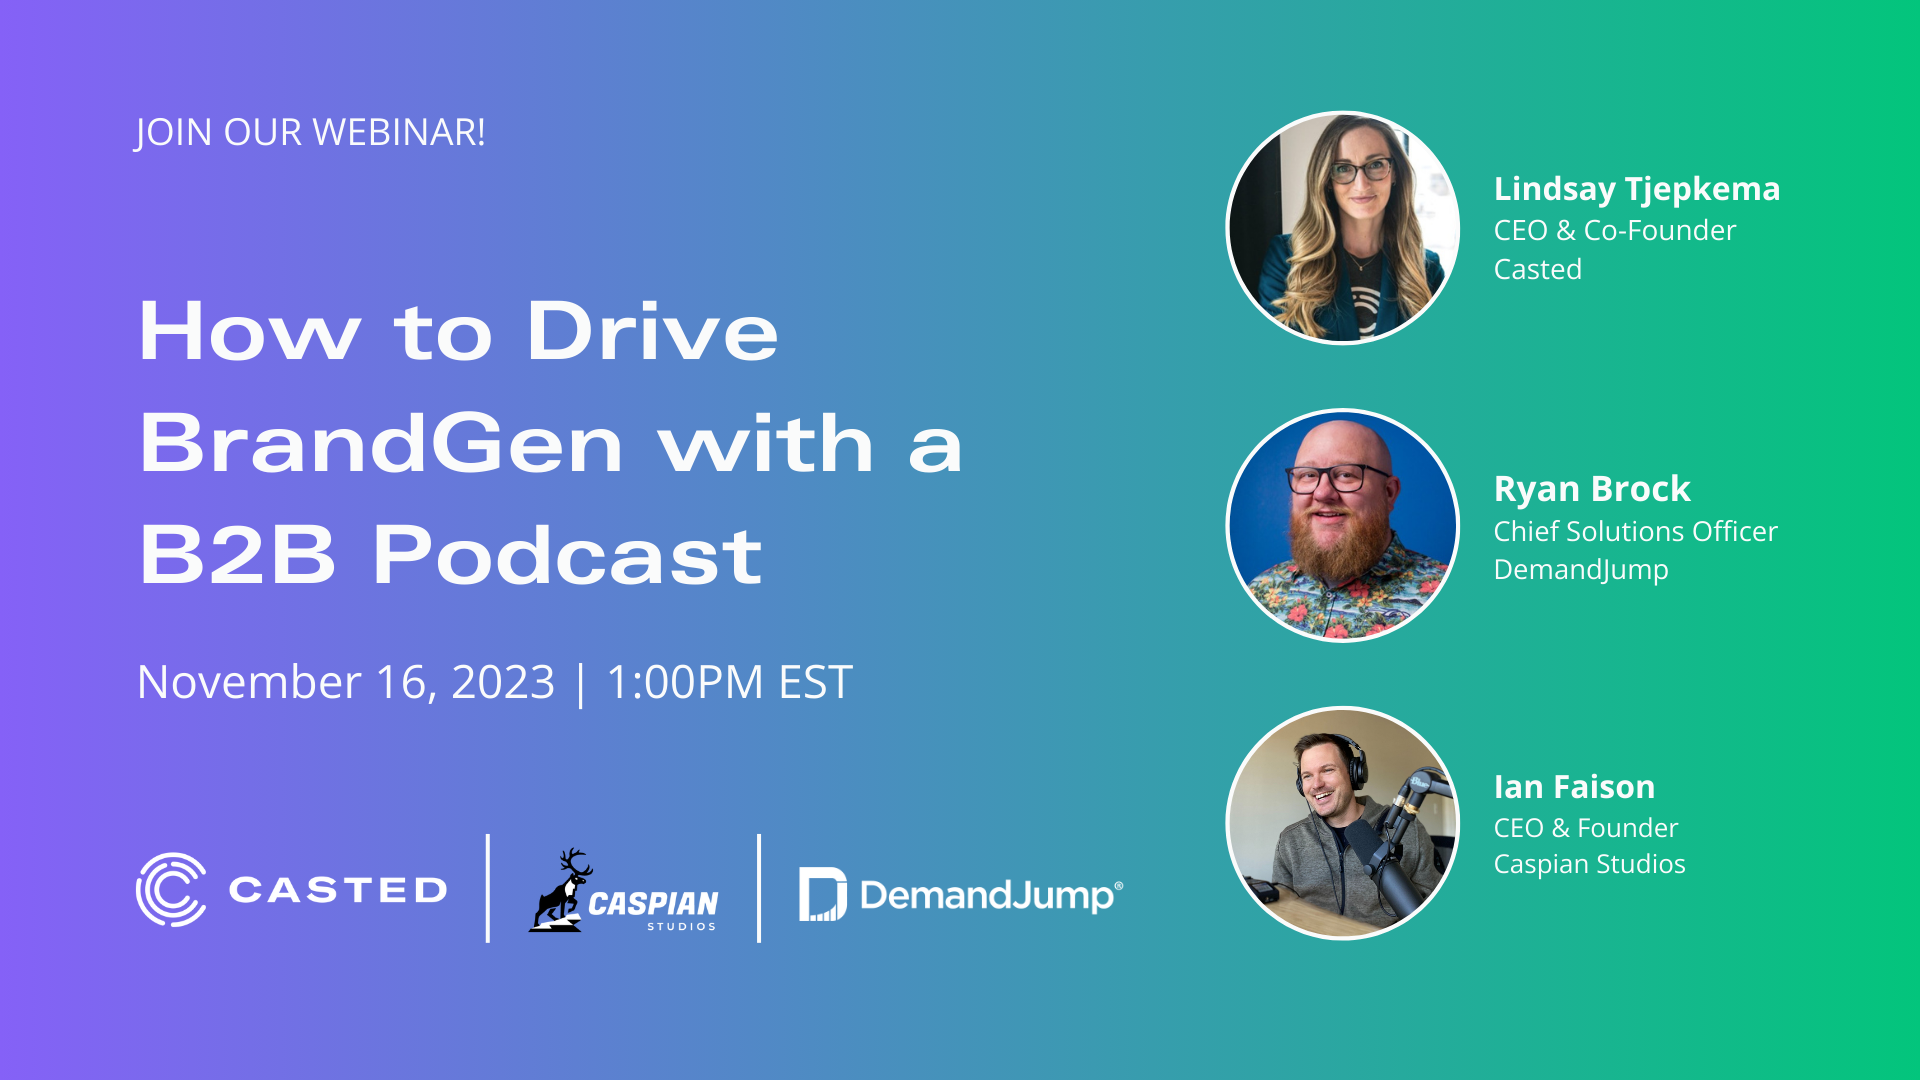Viewport: 1920px width, 1080px height.
Task: Click the 'JOIN OUR WEBINAR!' text
Action: [310, 132]
